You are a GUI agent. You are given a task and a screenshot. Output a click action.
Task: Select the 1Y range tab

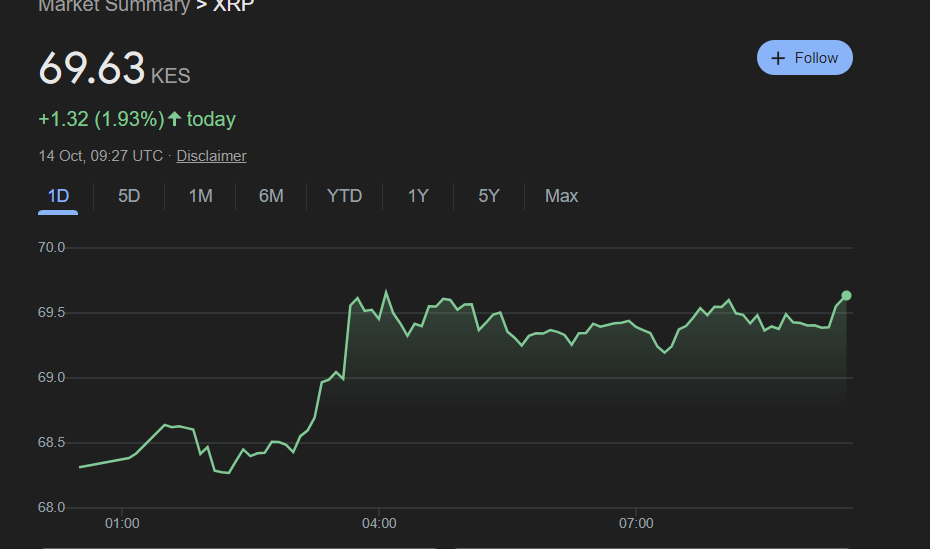(418, 196)
